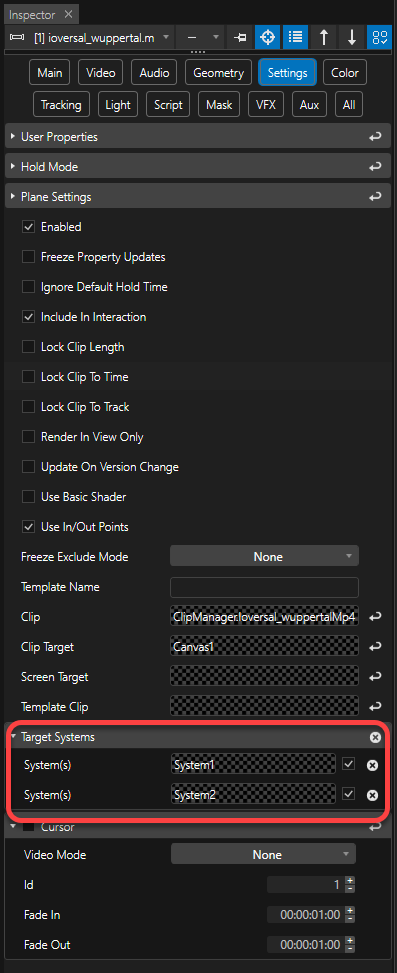Viewport: 397px width, 973px height.
Task: Enable Freeze Property Updates
Action: (x=29, y=257)
